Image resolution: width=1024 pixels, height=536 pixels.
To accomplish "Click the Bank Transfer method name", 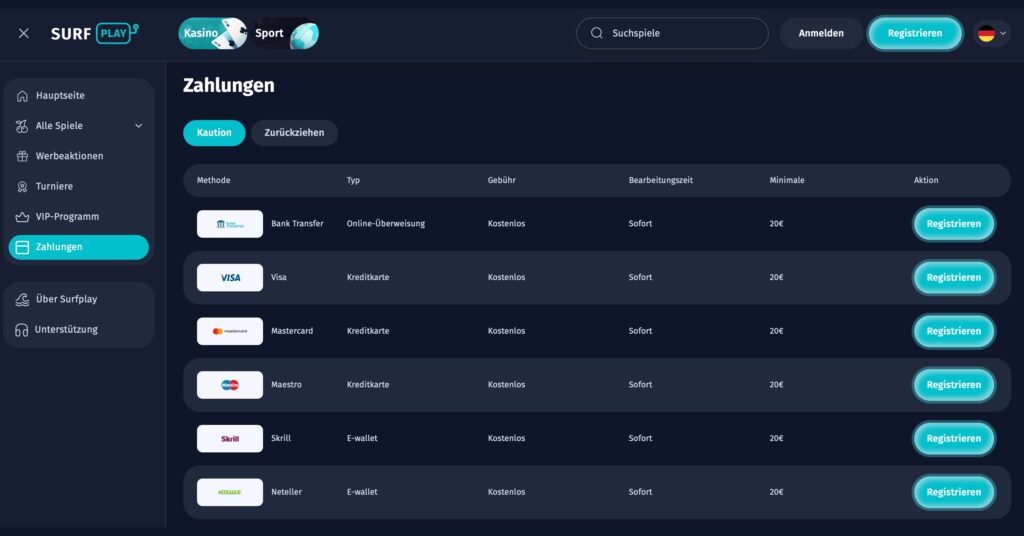I will [x=297, y=224].
